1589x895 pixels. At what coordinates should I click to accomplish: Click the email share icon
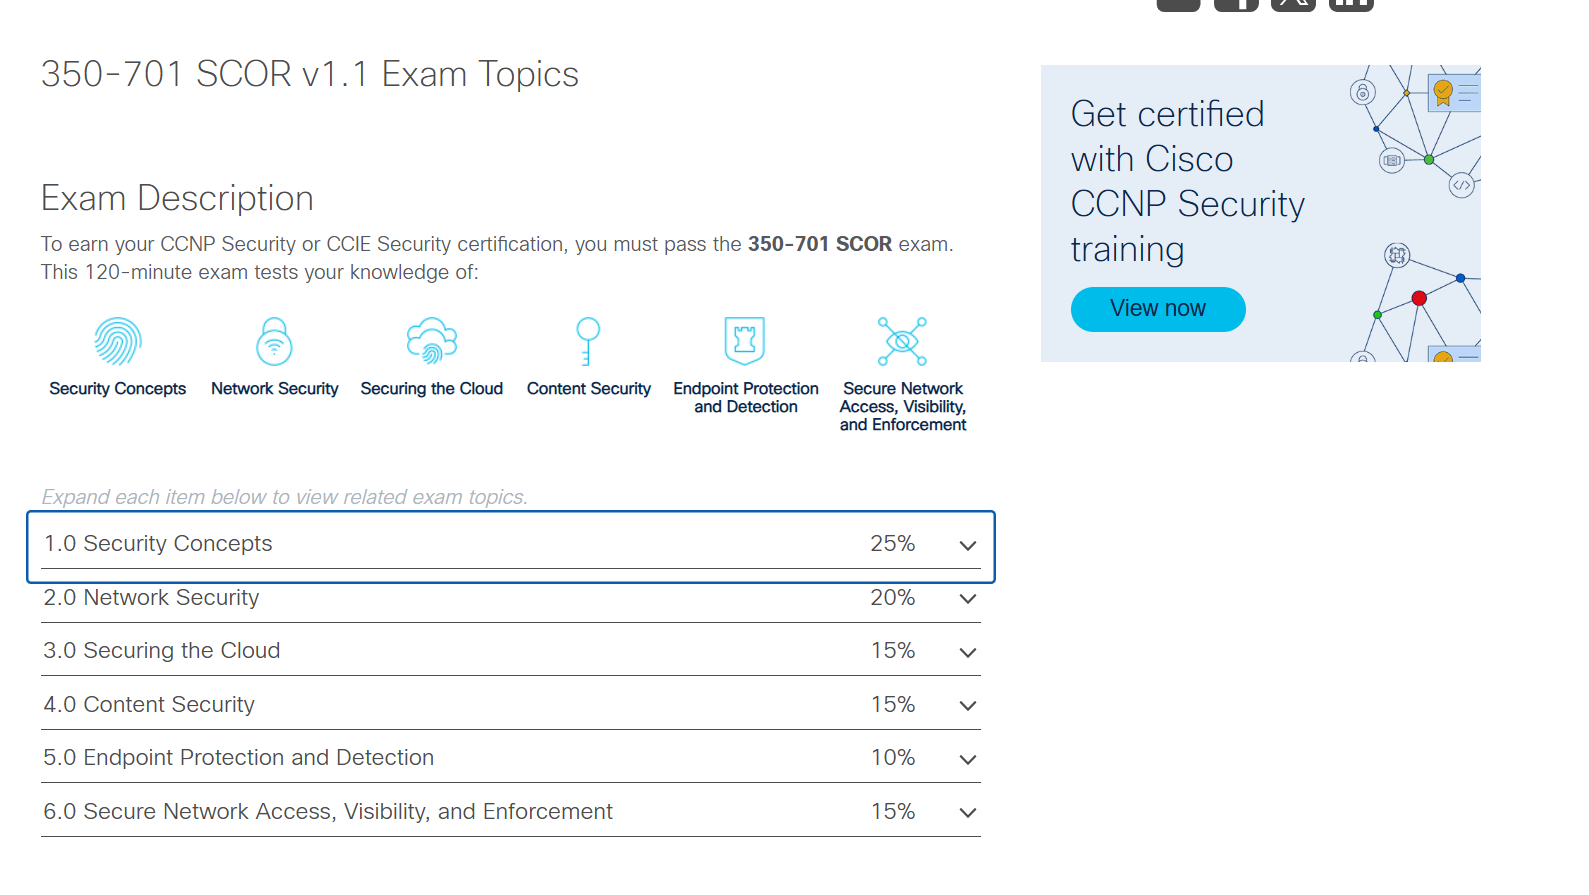(1177, 5)
